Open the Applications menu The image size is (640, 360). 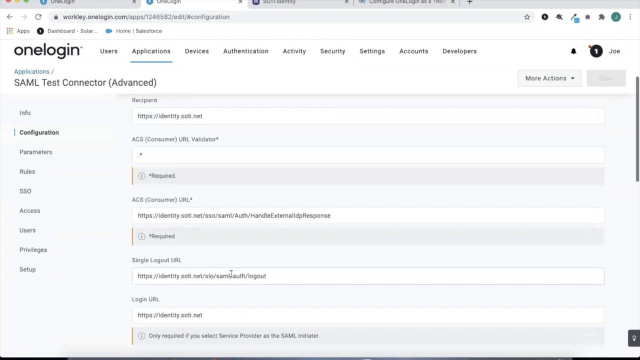click(x=151, y=51)
